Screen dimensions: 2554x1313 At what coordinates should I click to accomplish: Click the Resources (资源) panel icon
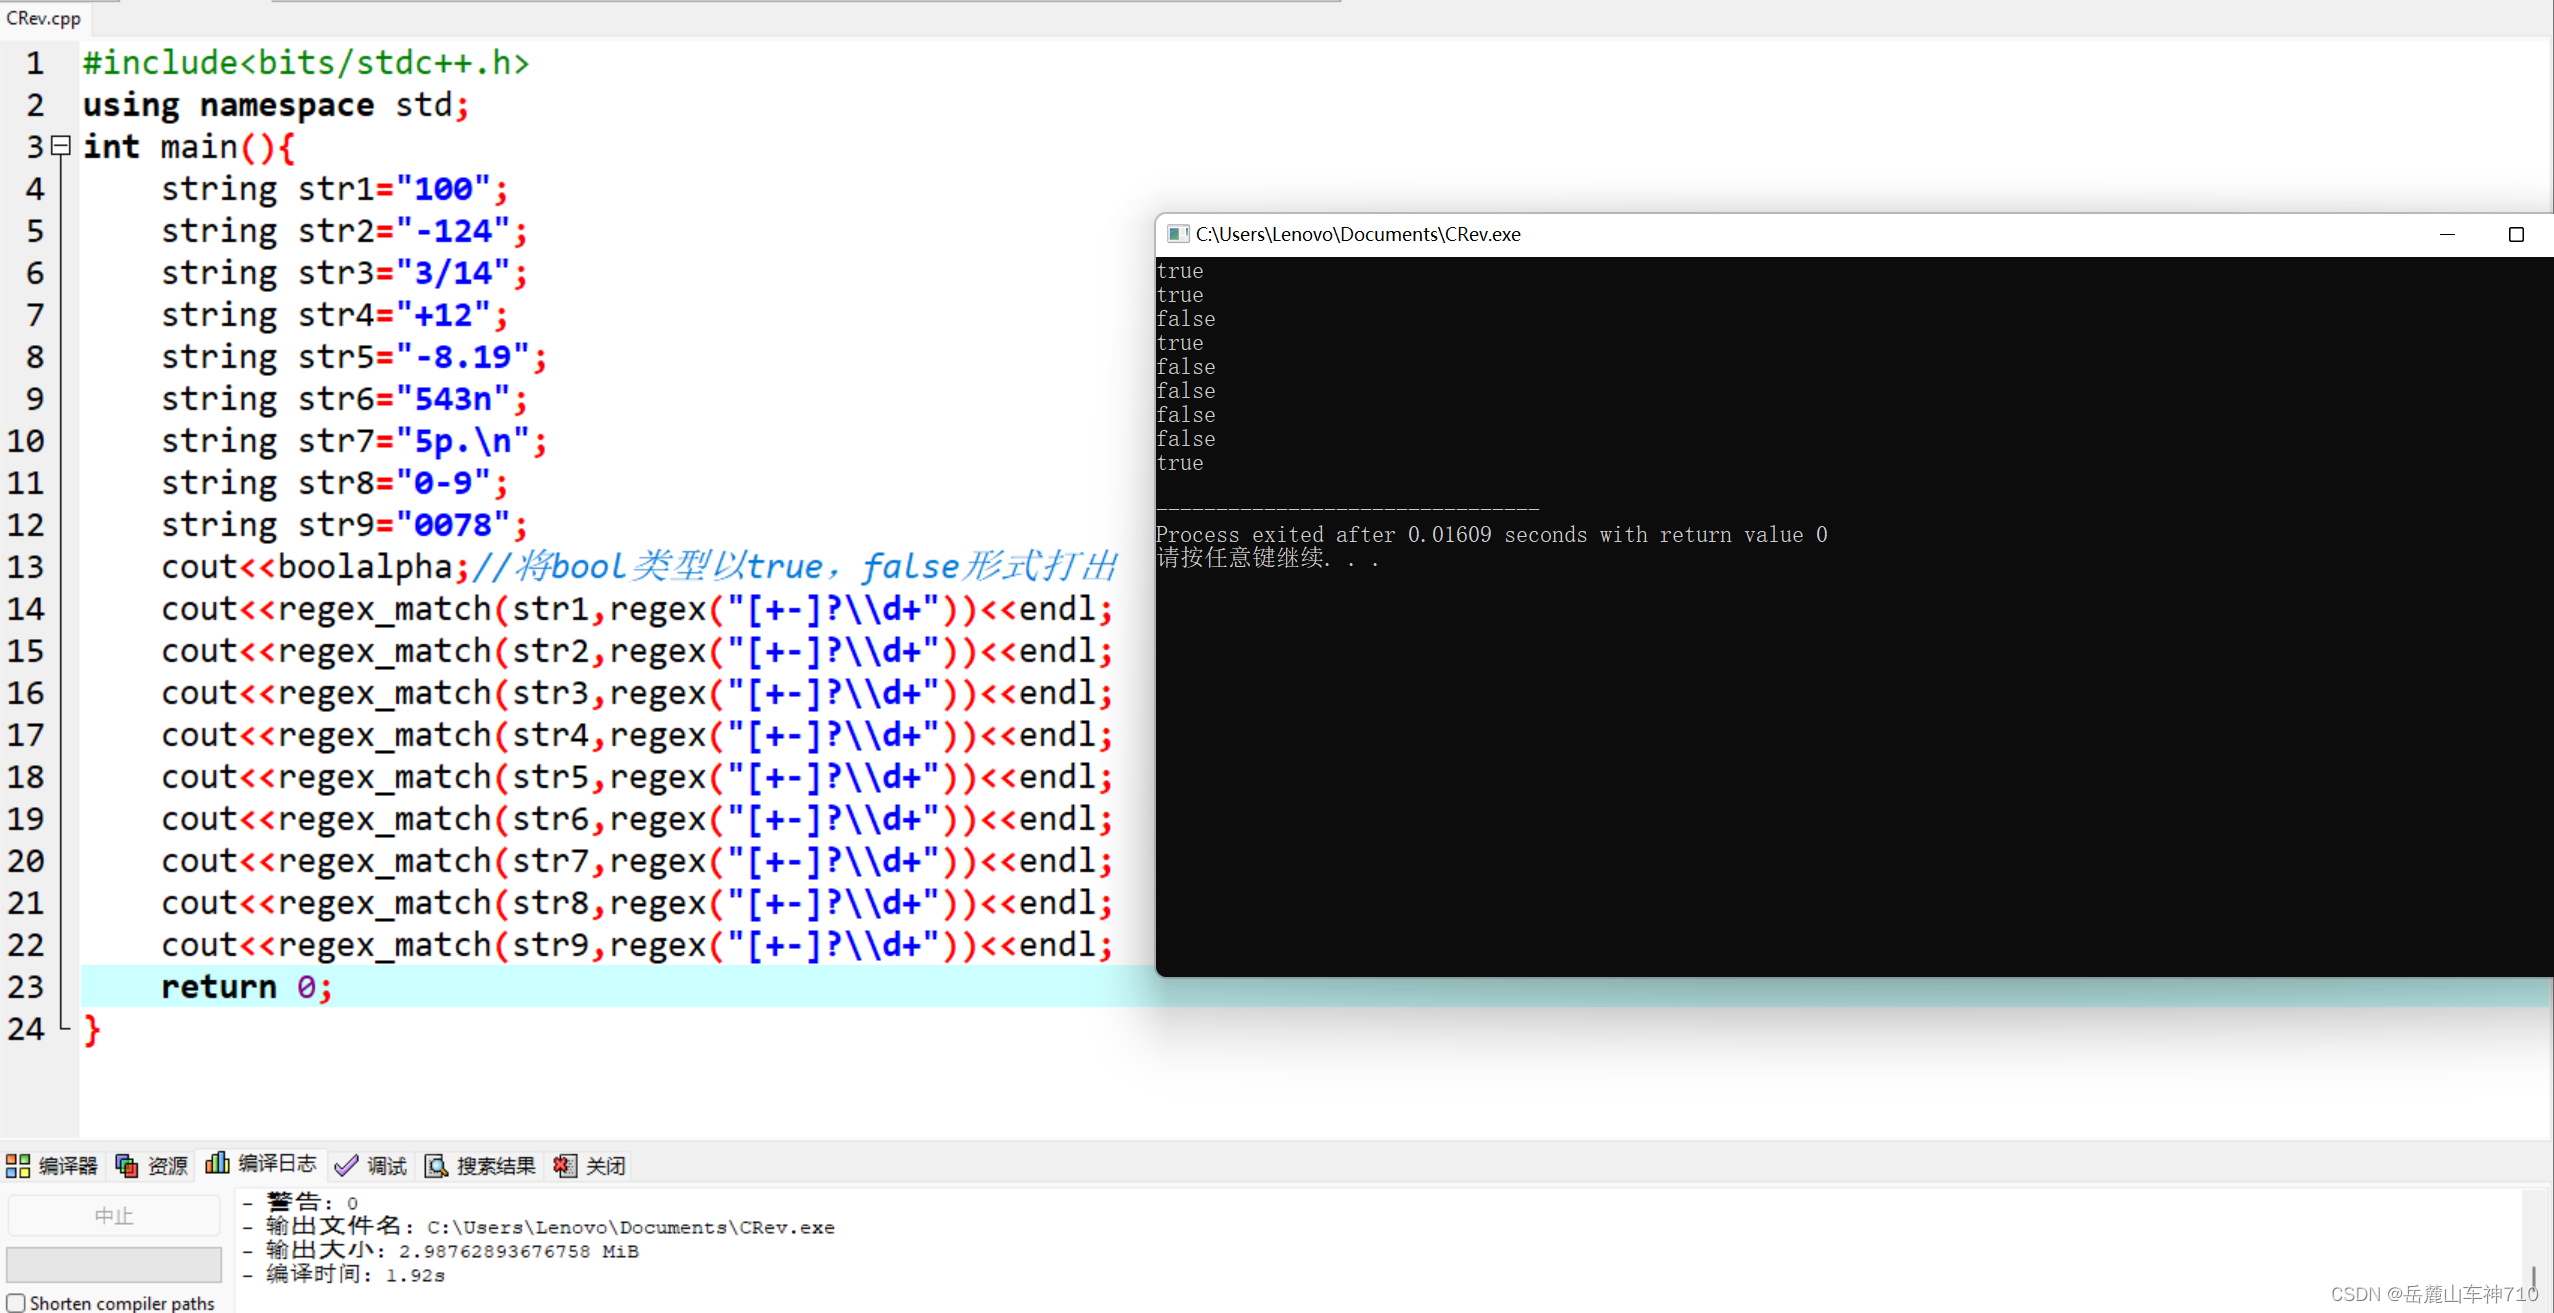[x=126, y=1164]
